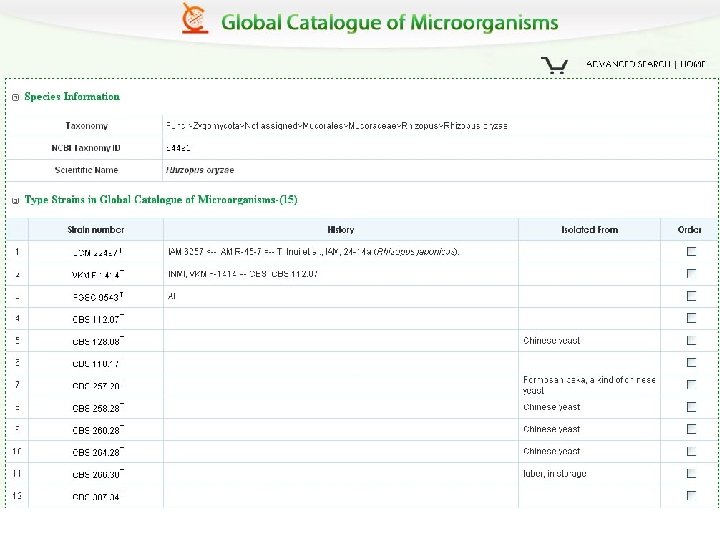Click the 'Formosan cake' isolation text
The width and height of the screenshot is (720, 540).
[x=589, y=385]
